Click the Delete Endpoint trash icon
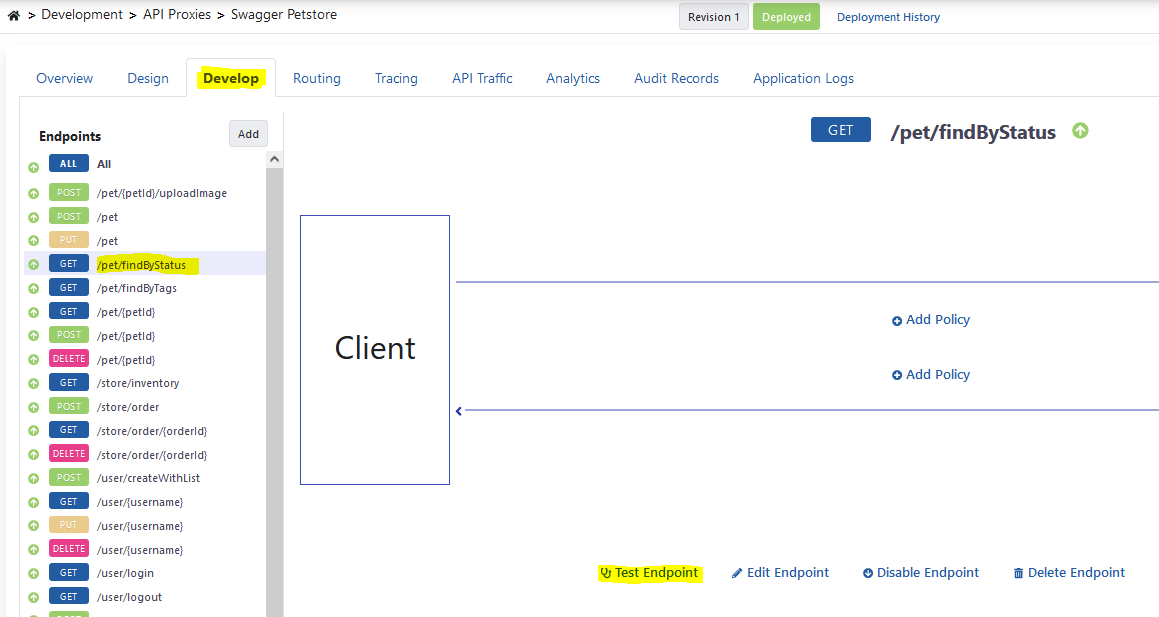The image size is (1159, 617). point(1018,572)
